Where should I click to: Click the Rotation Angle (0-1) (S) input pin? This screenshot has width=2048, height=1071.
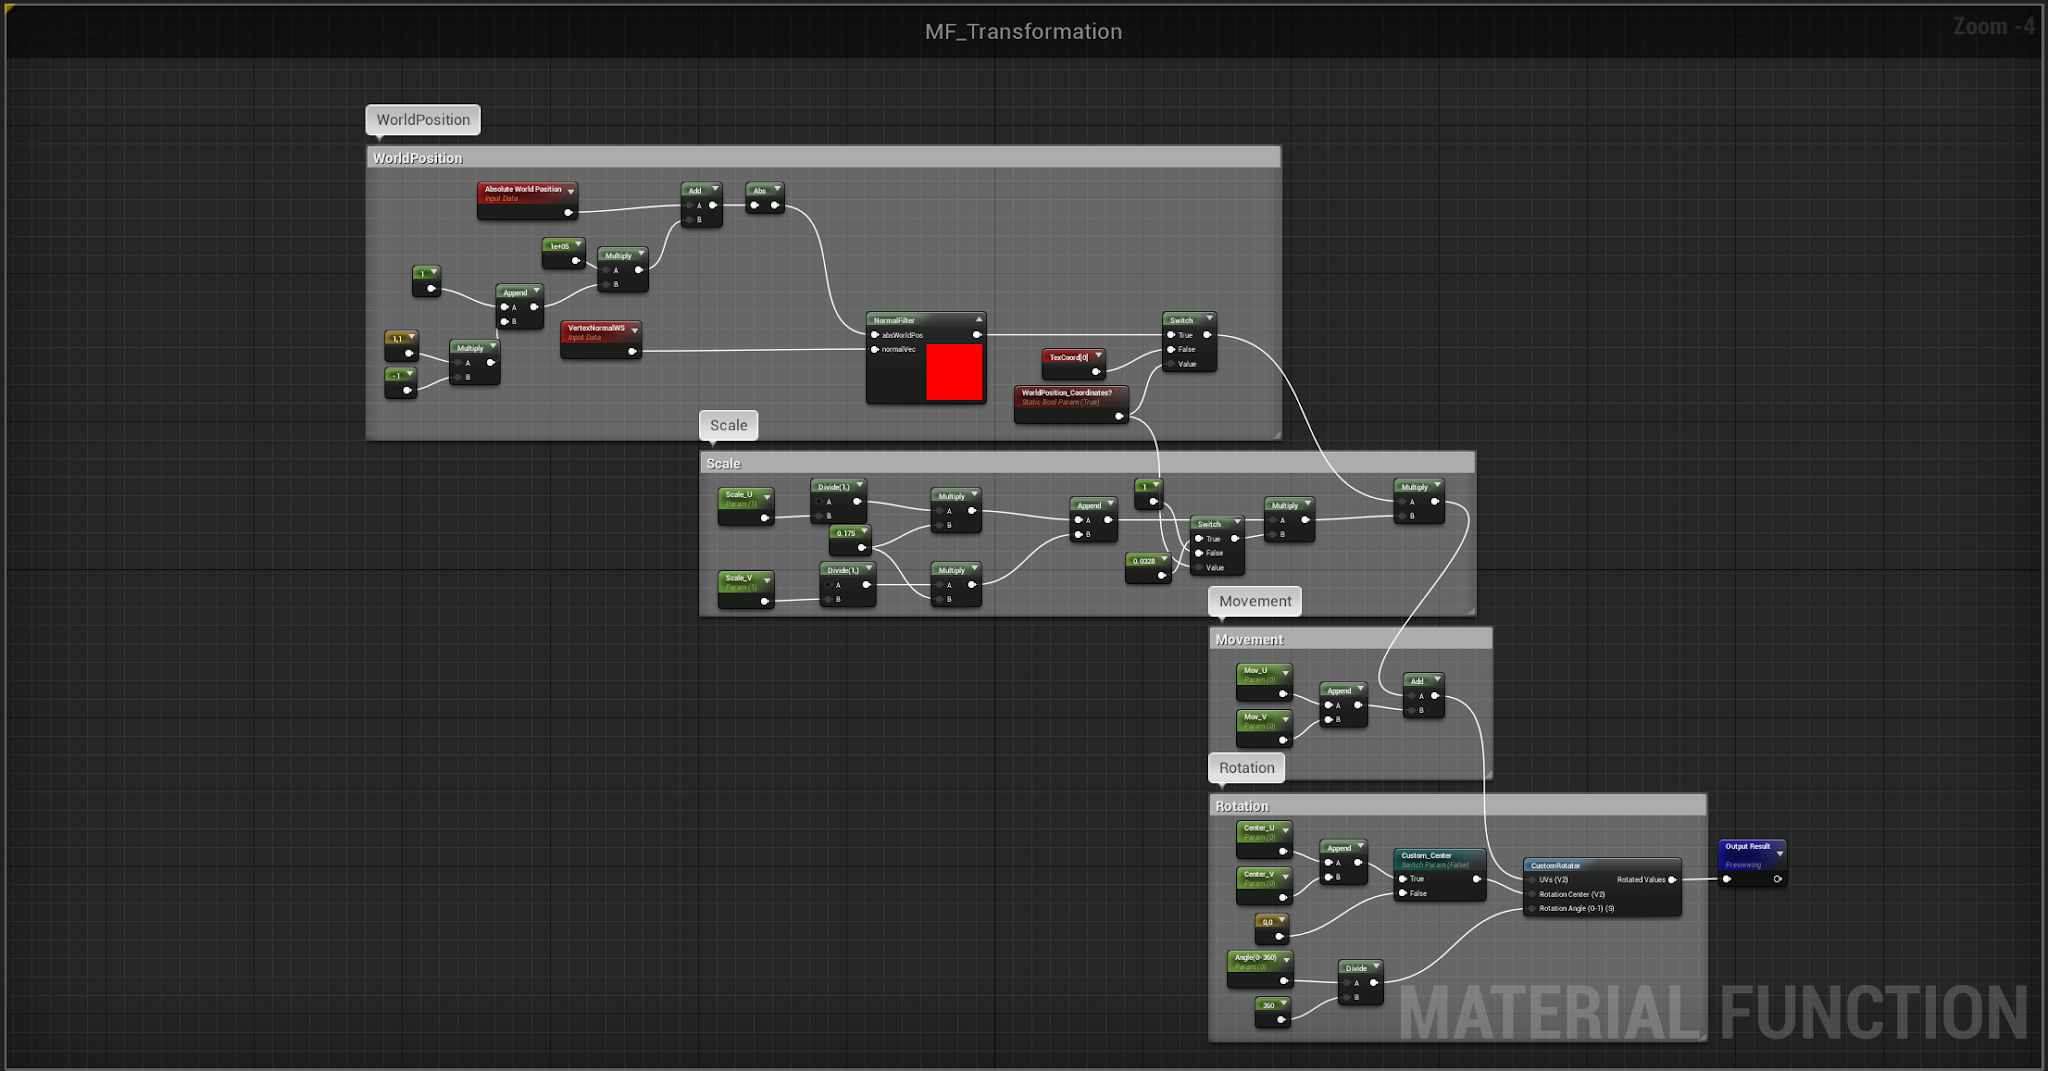coord(1531,909)
